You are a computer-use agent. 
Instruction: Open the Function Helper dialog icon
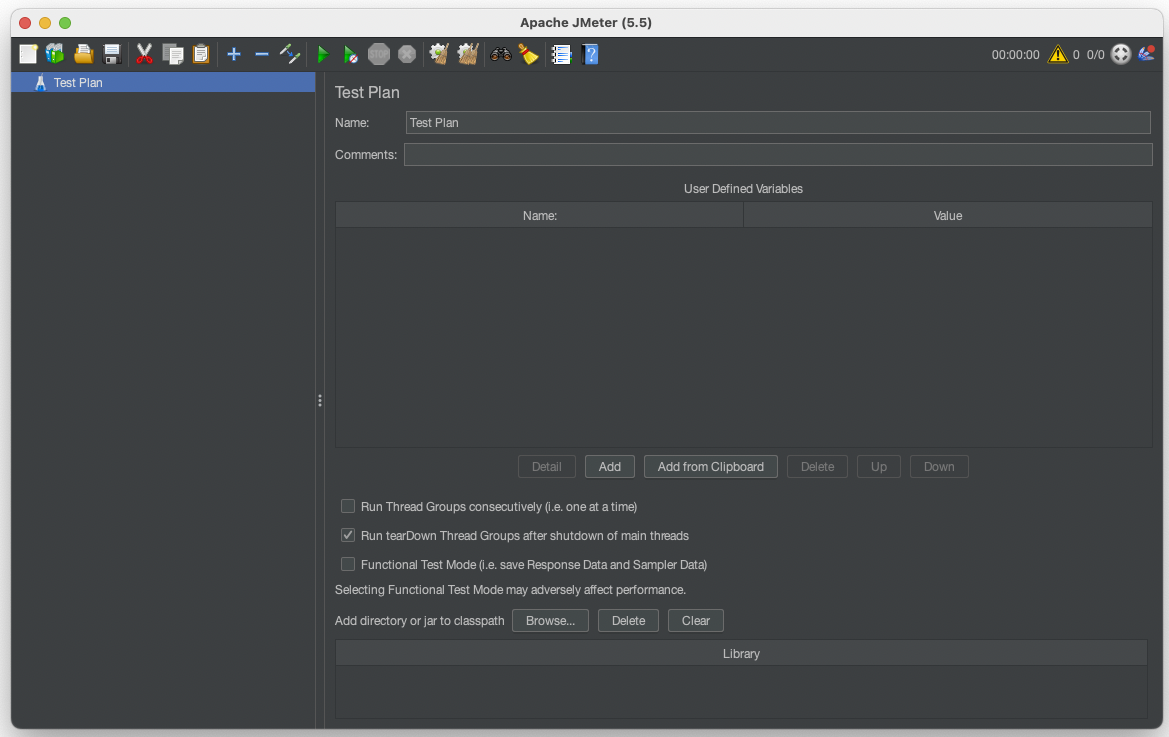(x=561, y=54)
